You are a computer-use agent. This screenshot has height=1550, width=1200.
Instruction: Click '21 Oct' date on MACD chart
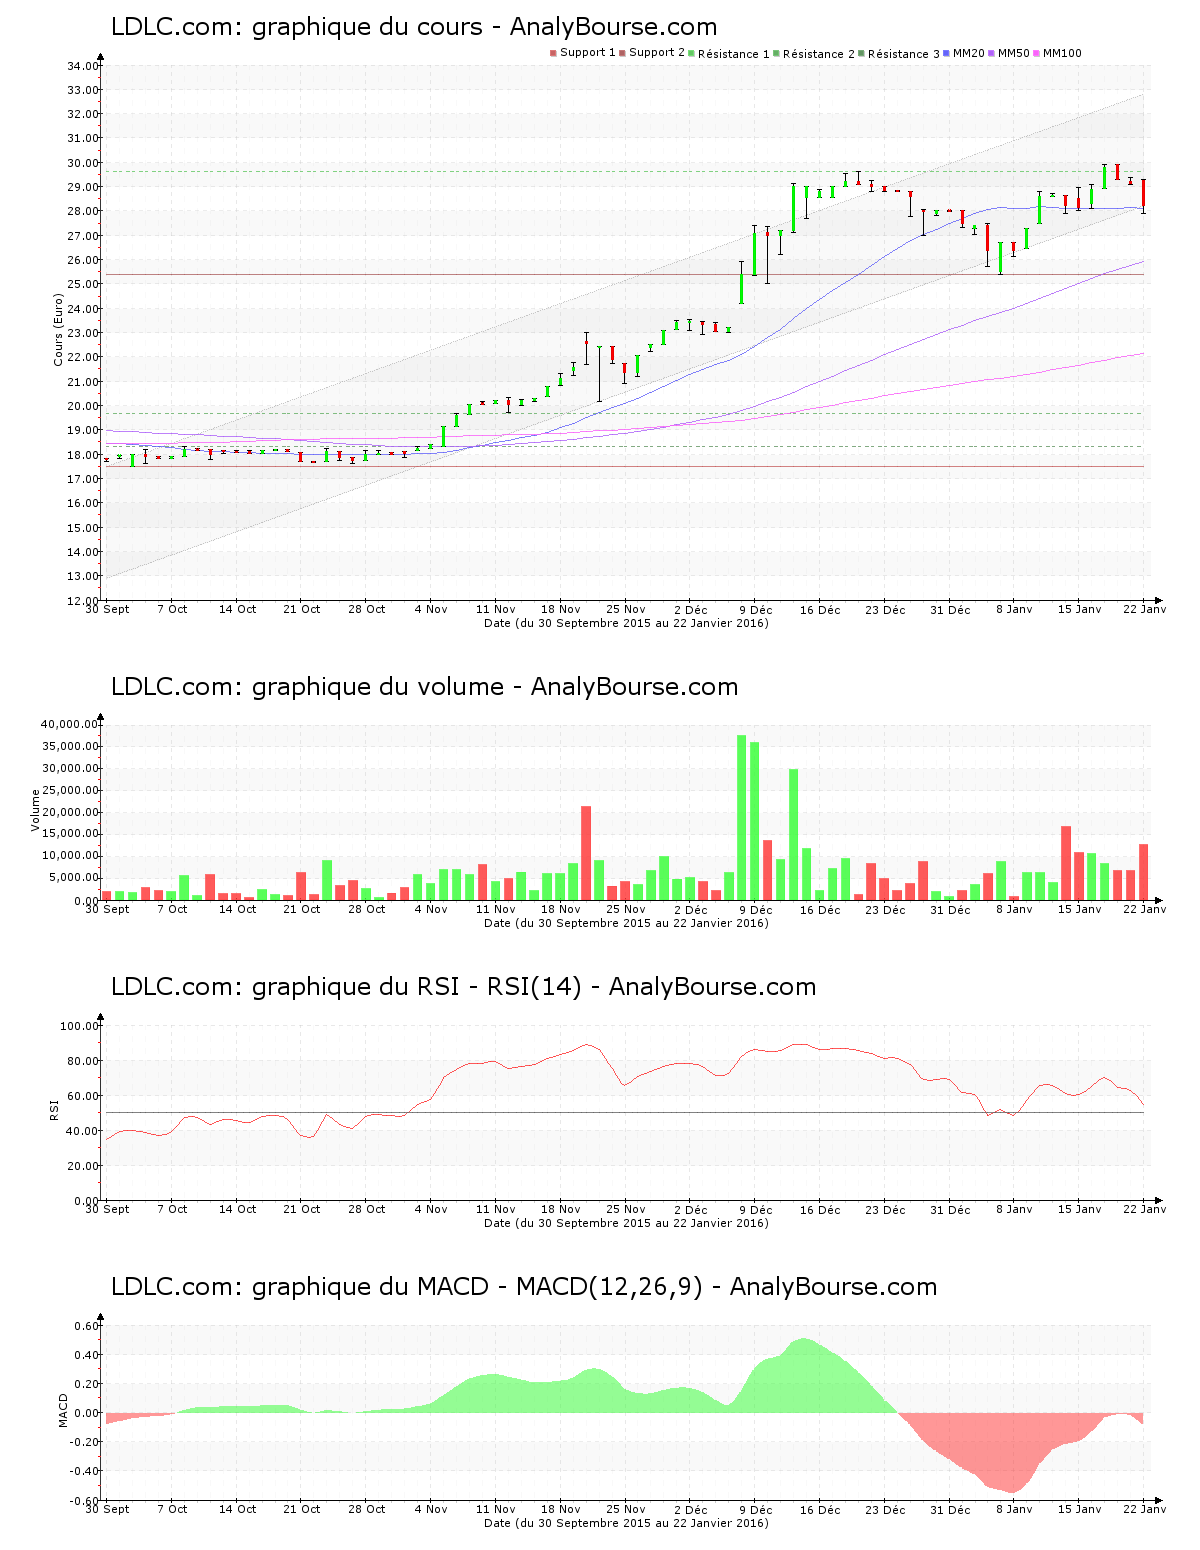(x=301, y=1509)
